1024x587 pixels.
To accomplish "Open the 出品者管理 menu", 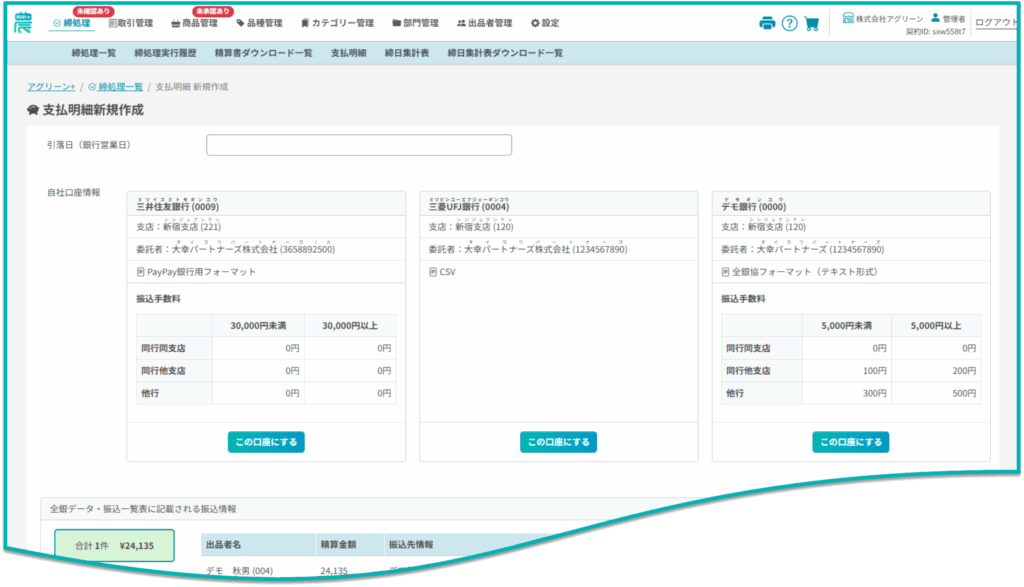I will tap(485, 23).
